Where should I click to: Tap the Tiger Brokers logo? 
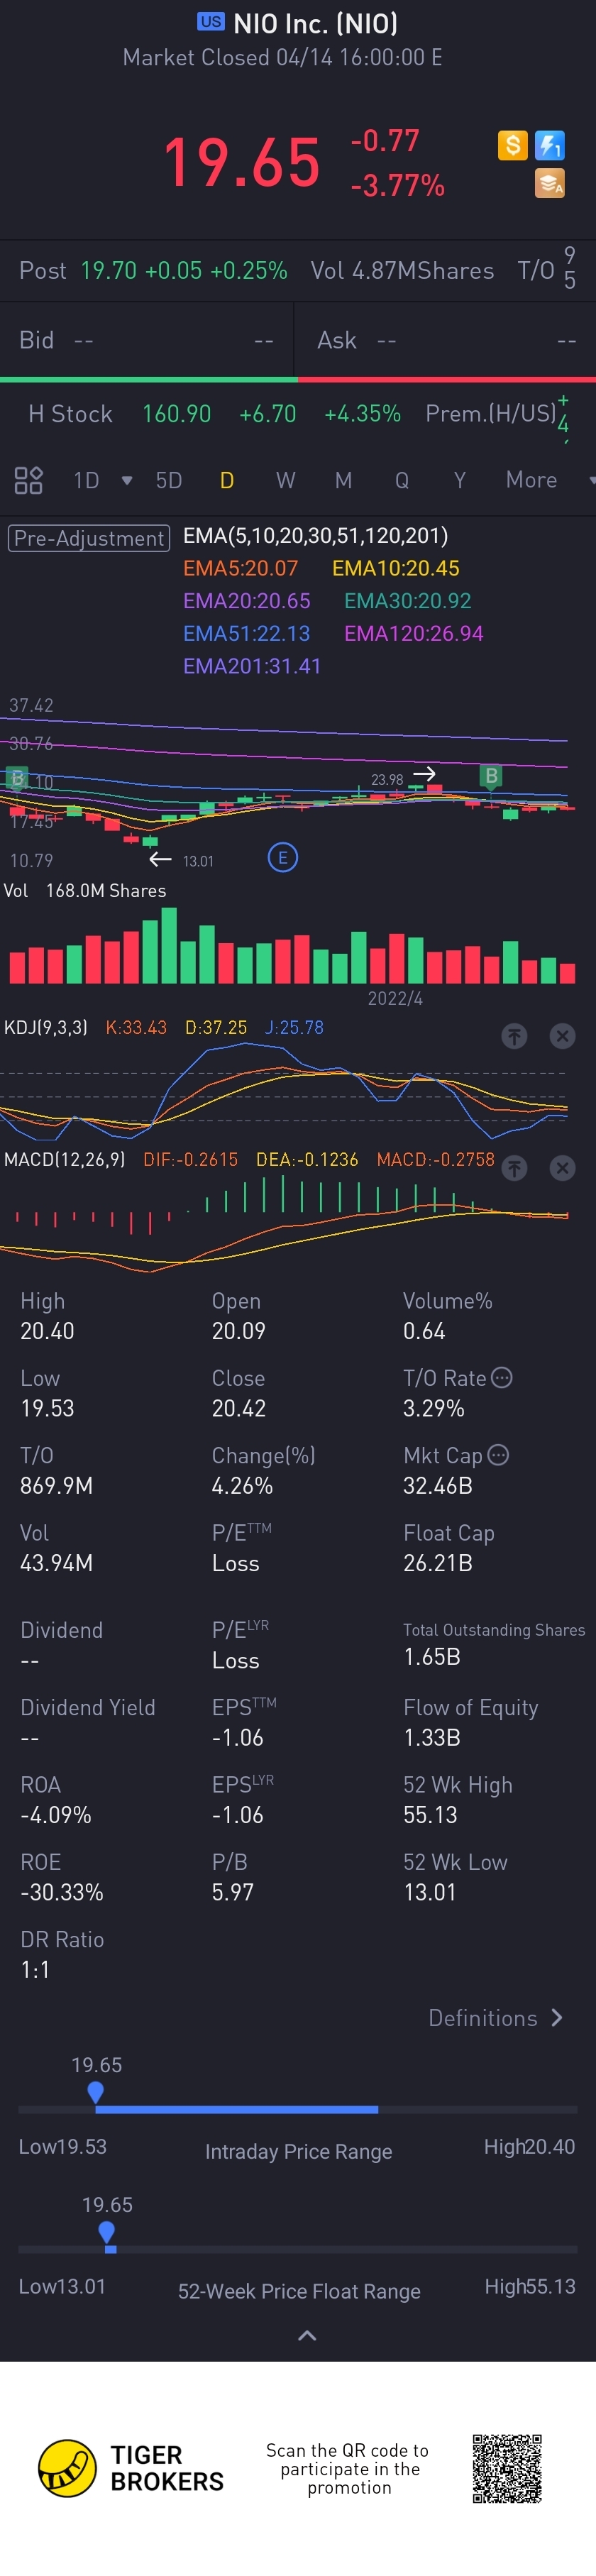(130, 2468)
